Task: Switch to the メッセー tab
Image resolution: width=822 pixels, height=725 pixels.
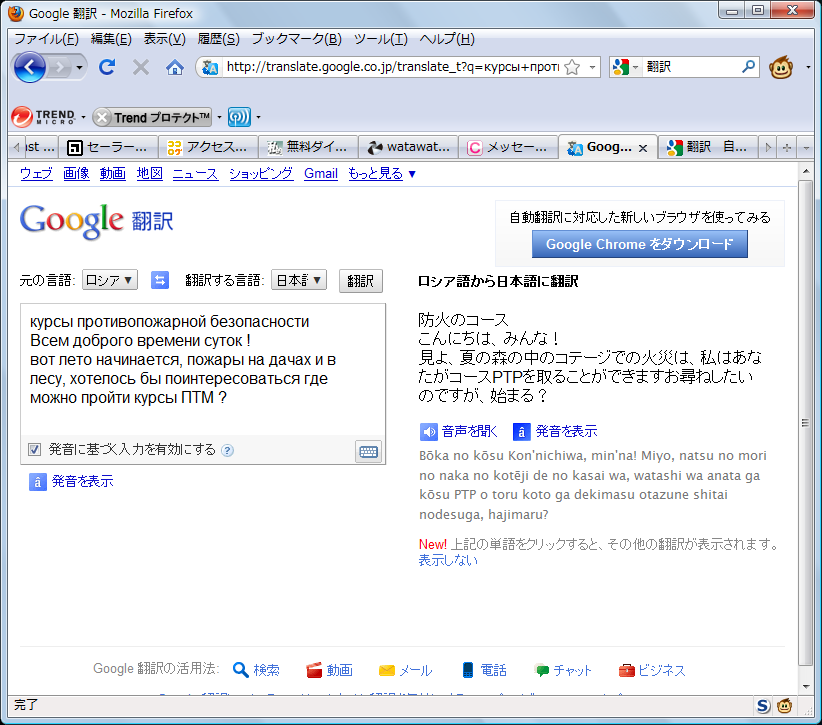Action: click(509, 147)
